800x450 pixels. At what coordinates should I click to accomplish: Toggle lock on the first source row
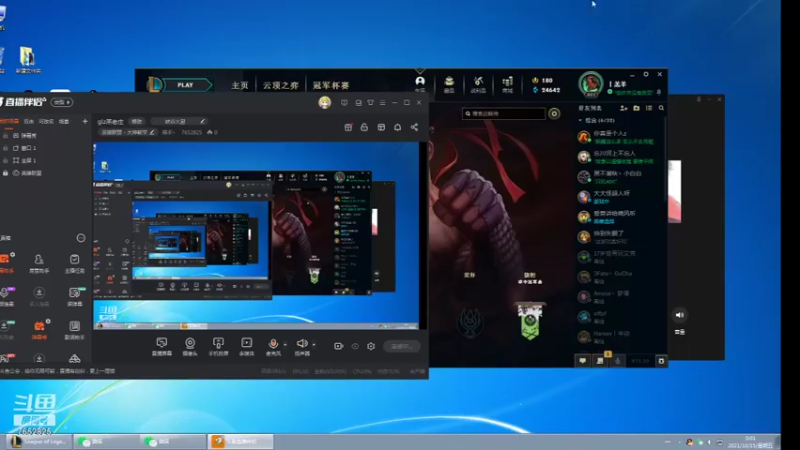point(6,136)
